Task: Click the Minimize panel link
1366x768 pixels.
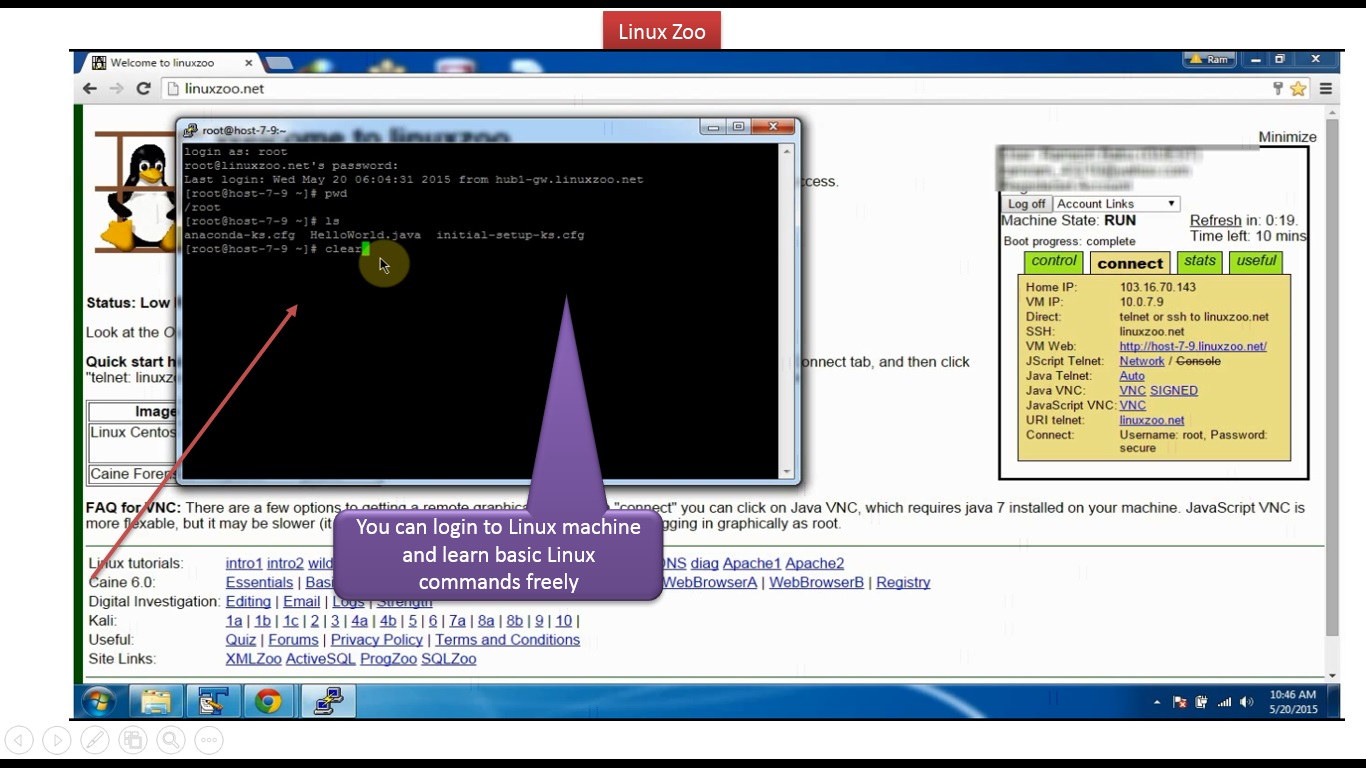Action: pos(1287,137)
